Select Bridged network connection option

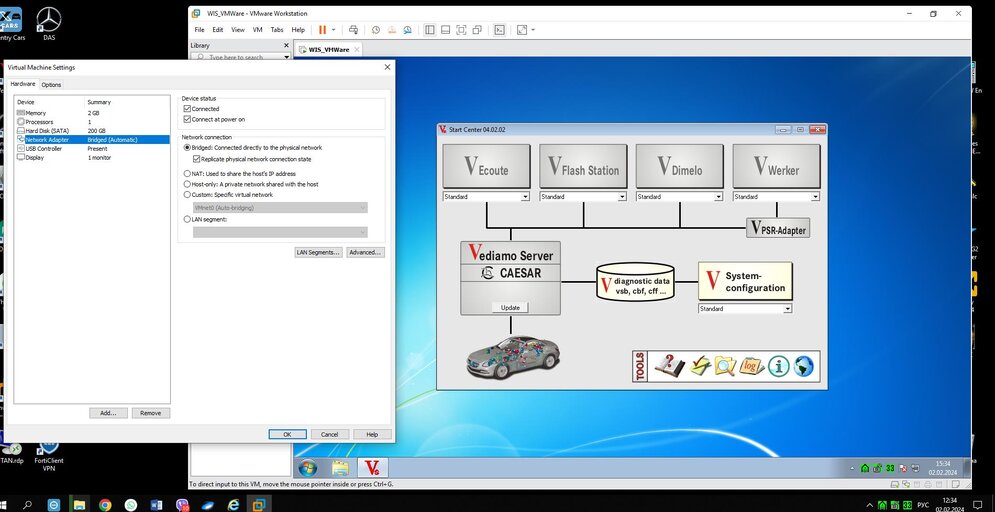click(x=187, y=148)
